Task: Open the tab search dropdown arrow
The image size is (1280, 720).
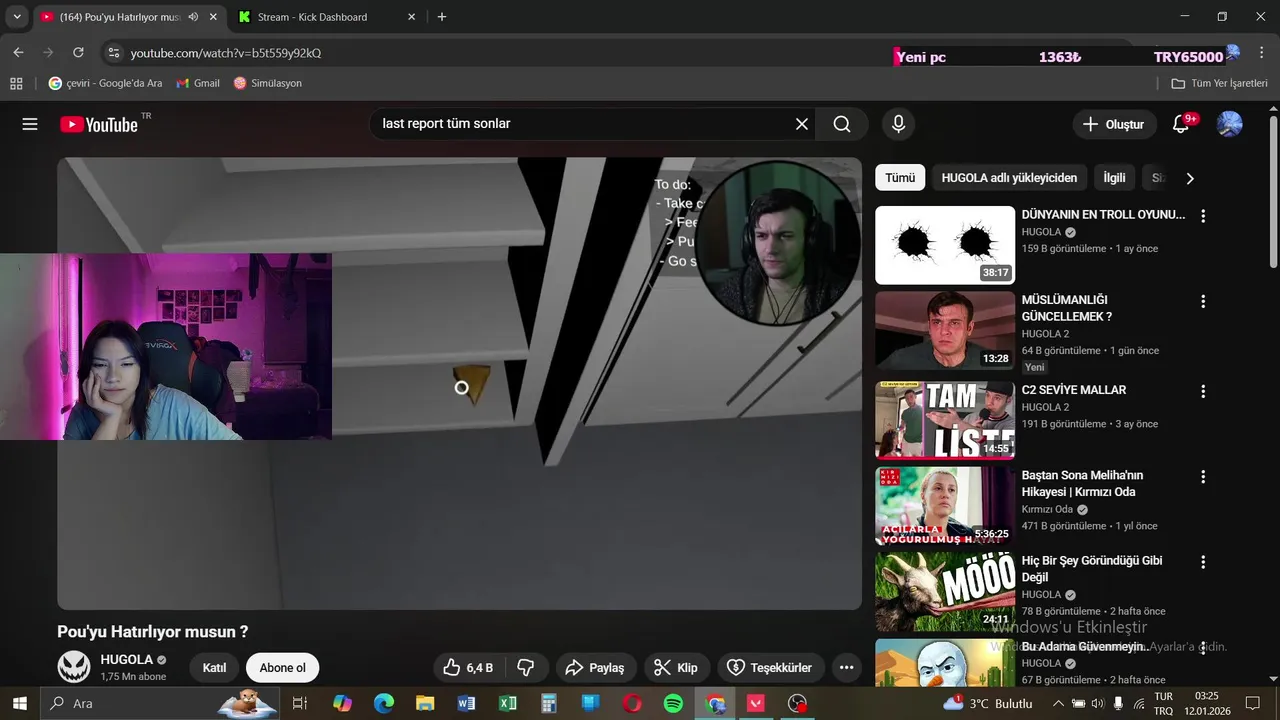Action: [x=17, y=17]
